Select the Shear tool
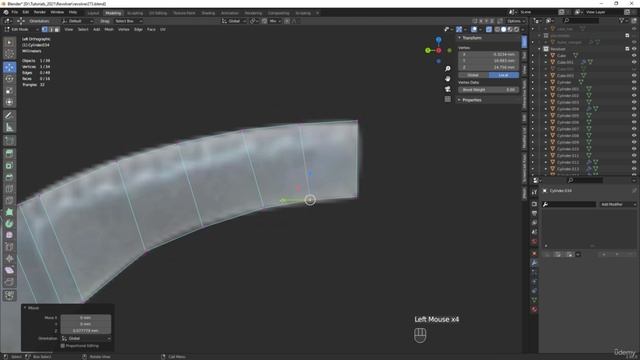Image resolution: width=640 pixels, height=360 pixels. [x=9, y=270]
